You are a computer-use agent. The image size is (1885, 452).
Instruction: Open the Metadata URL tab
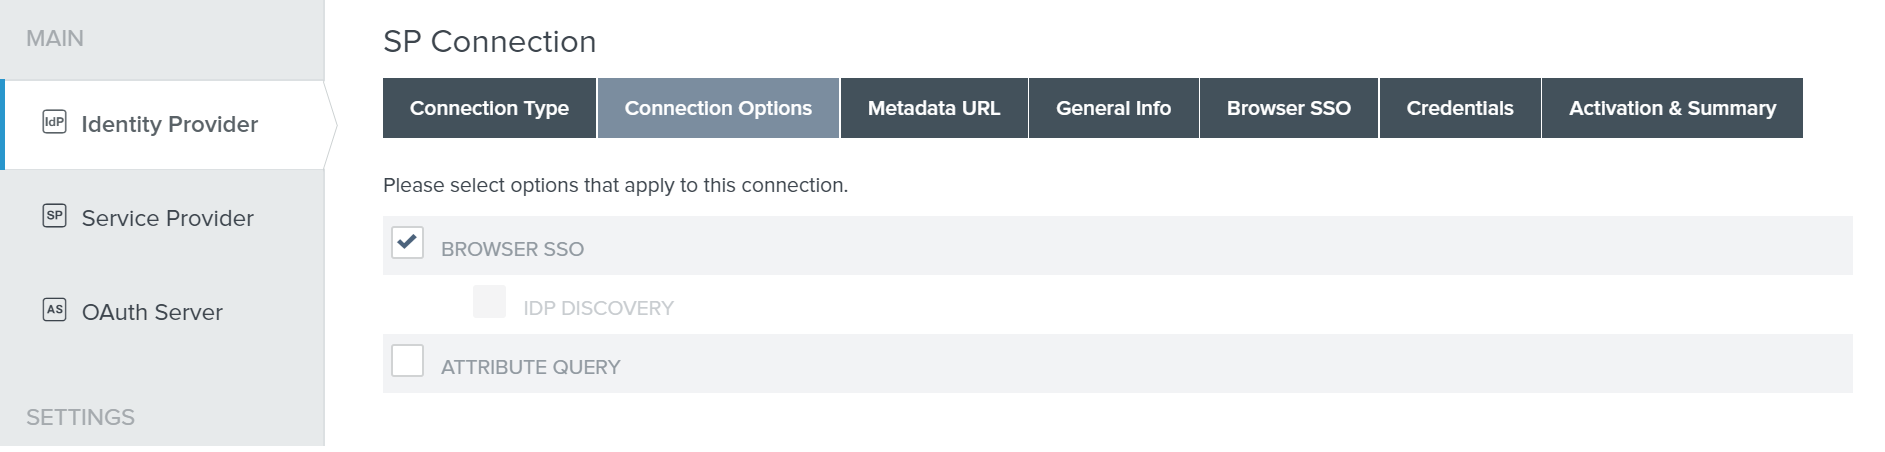coord(934,108)
